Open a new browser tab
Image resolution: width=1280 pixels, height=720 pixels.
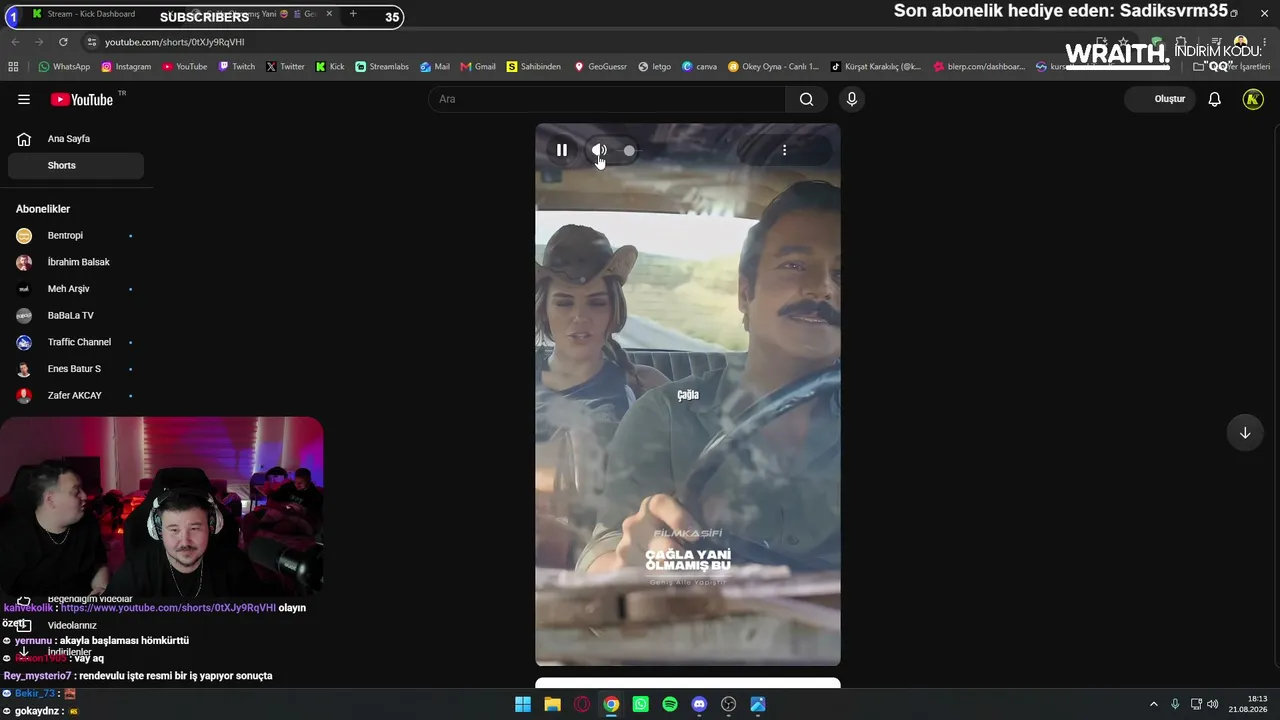coord(353,14)
